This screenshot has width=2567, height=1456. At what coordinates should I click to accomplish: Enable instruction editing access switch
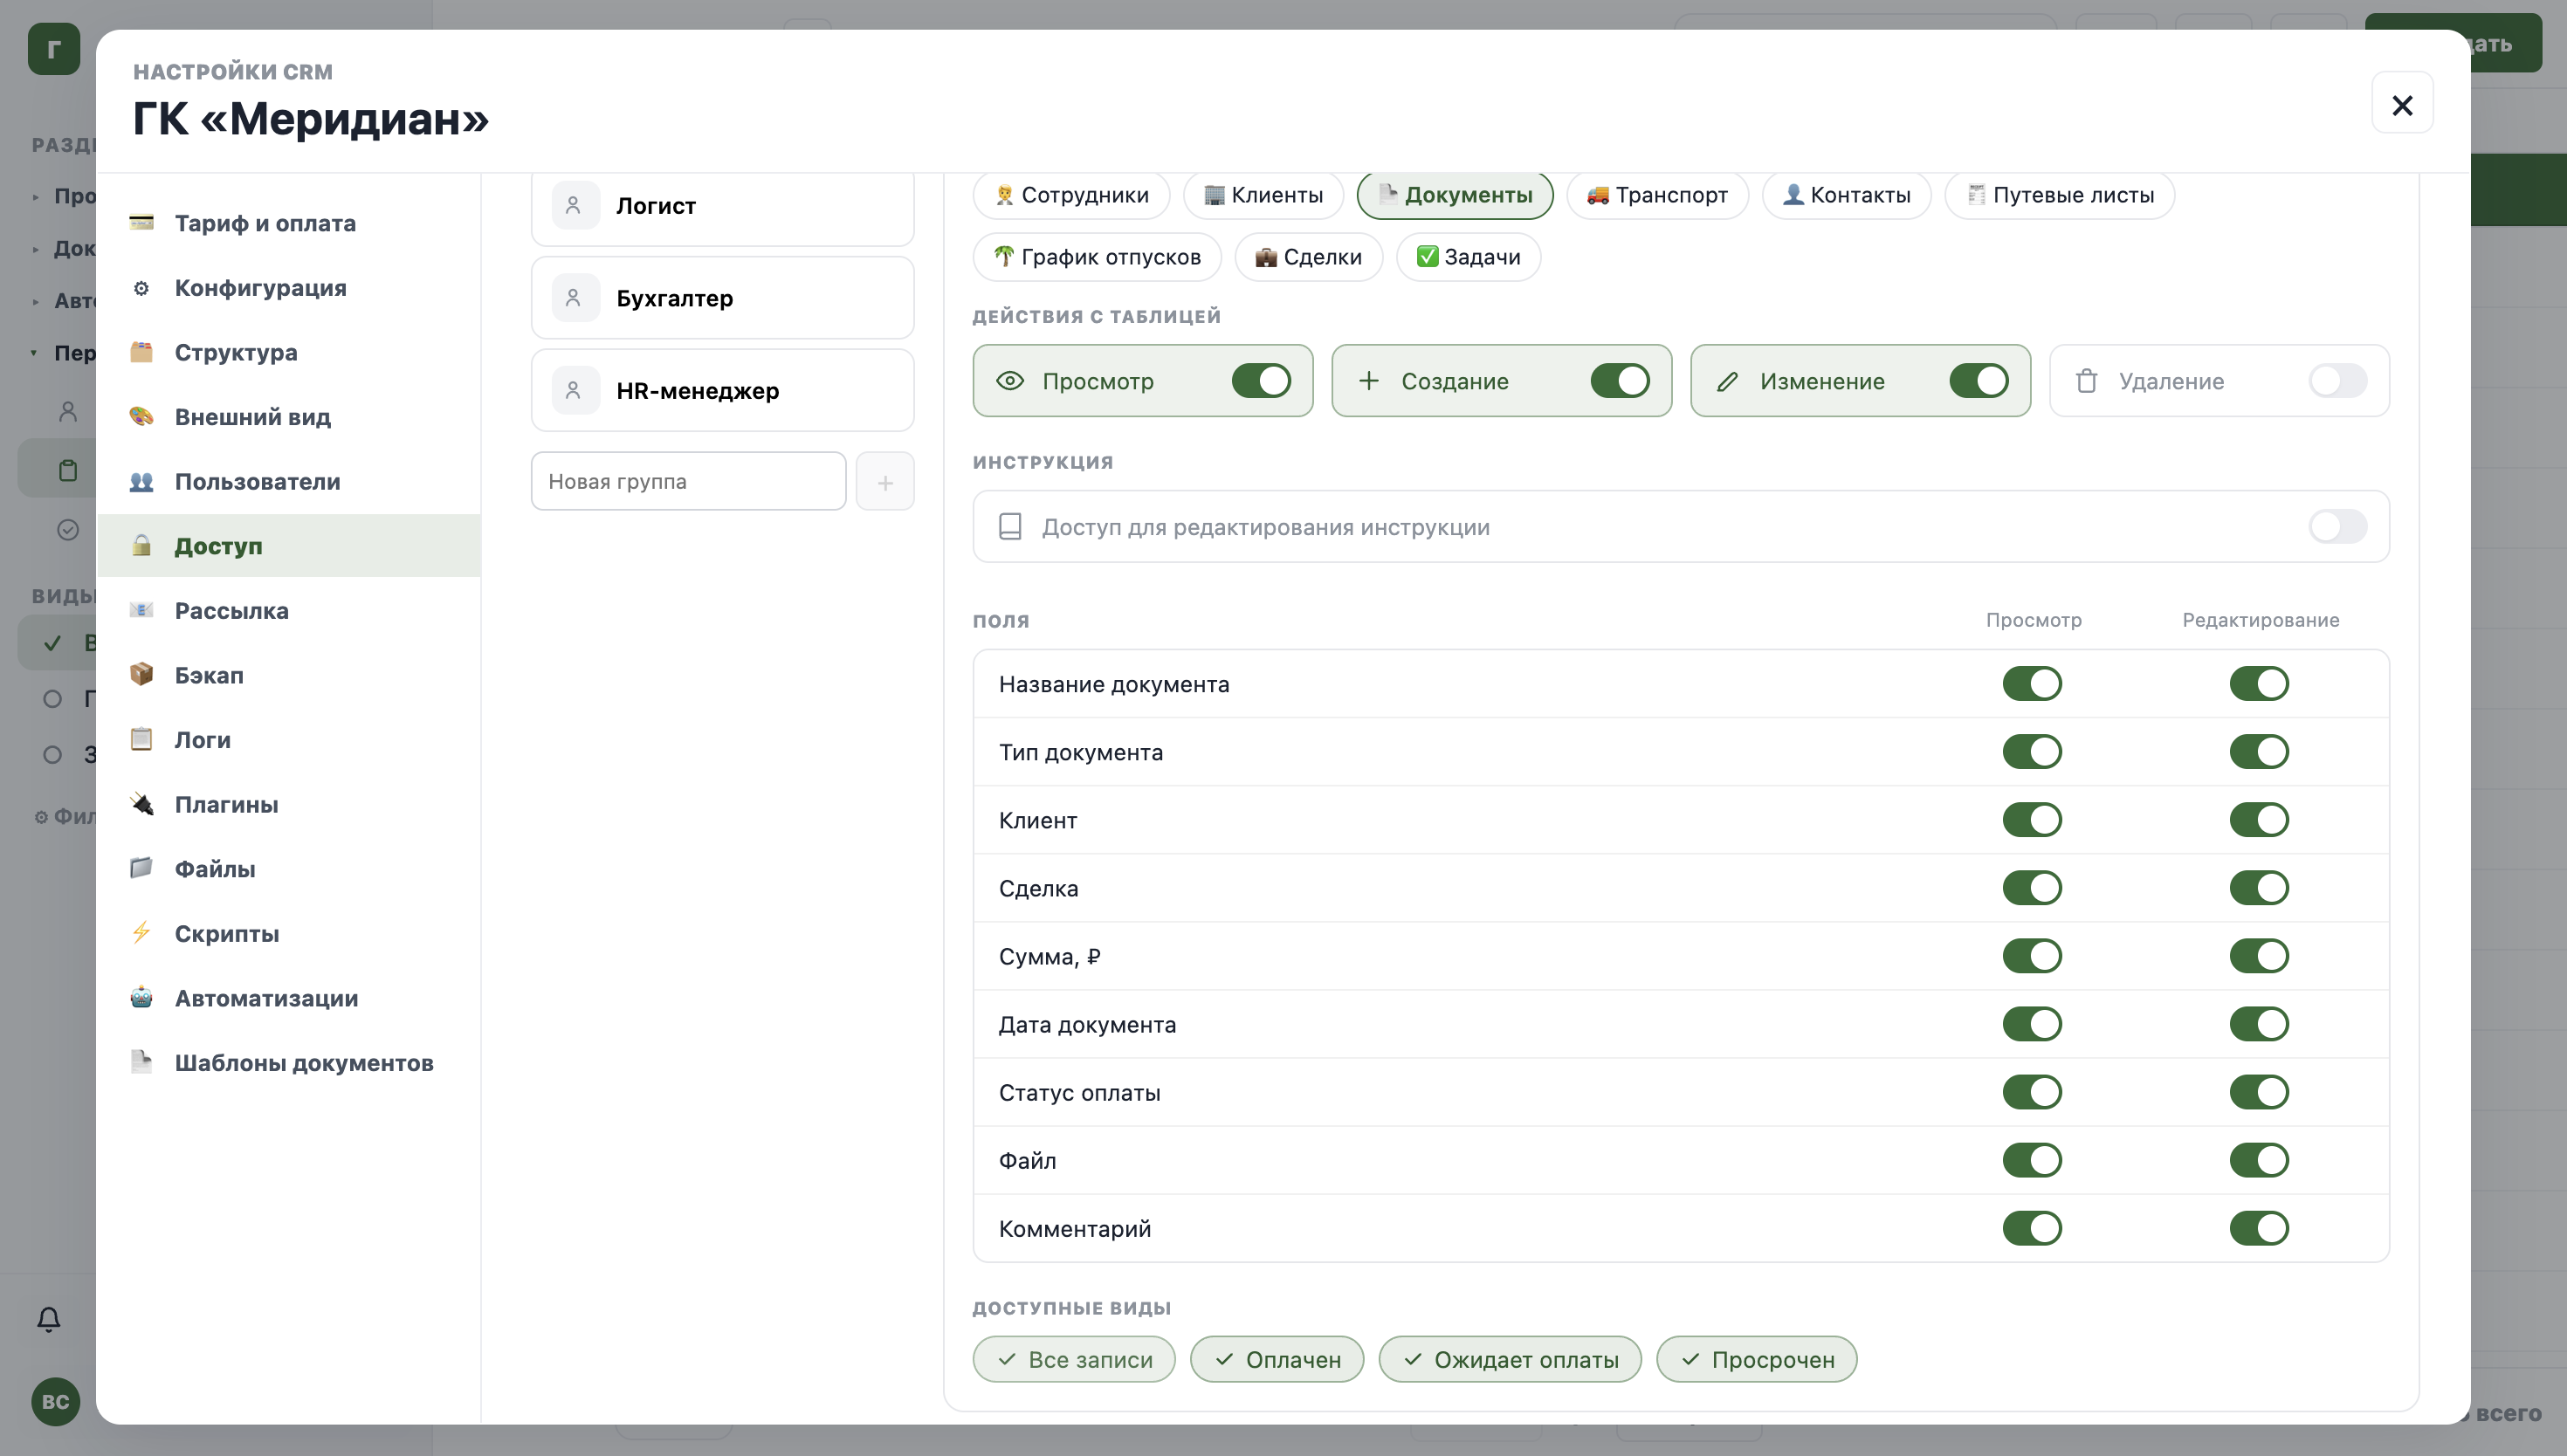[2338, 527]
